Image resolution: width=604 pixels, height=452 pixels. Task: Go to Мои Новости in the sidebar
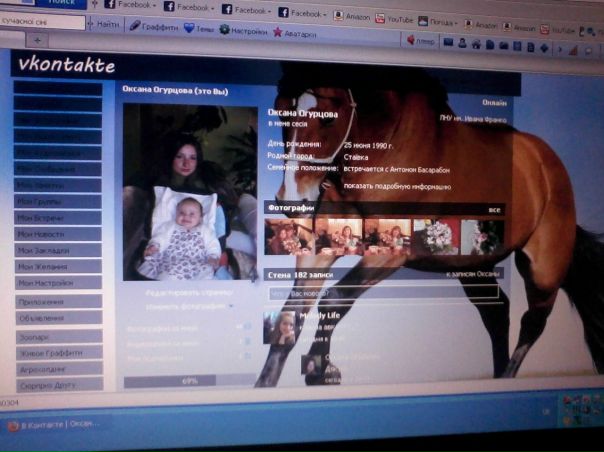[x=59, y=233]
